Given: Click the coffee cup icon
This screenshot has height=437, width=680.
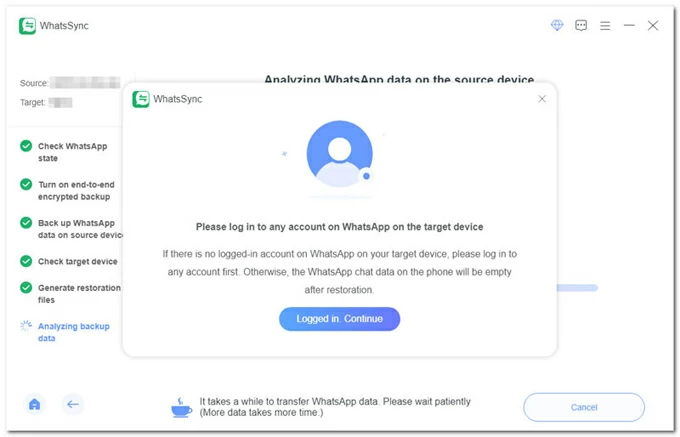Looking at the screenshot, I should point(182,408).
